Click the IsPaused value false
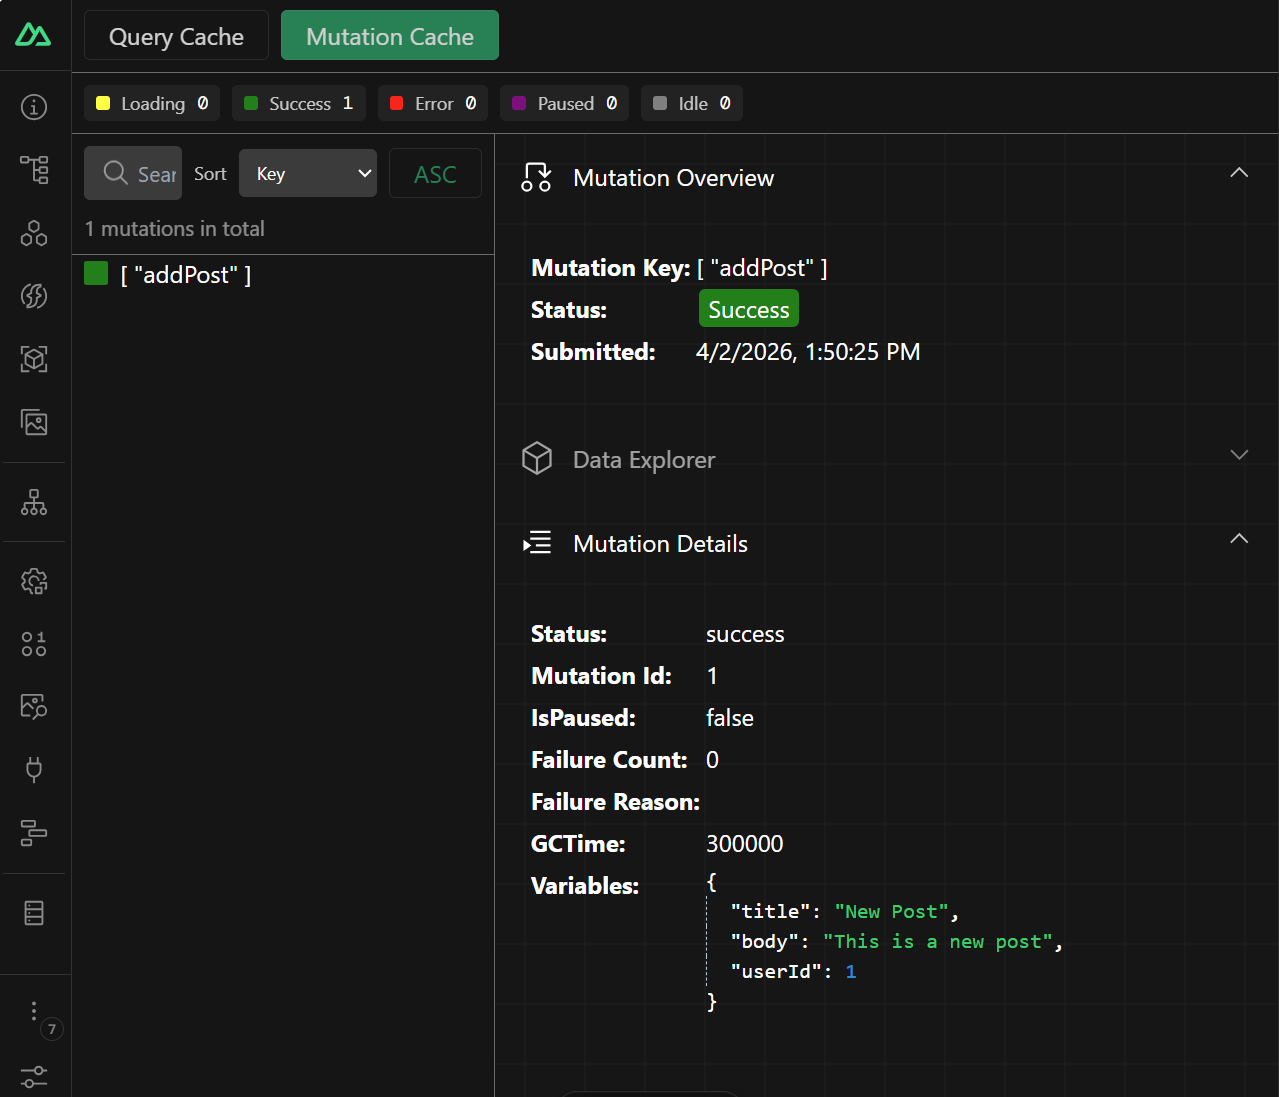Image resolution: width=1279 pixels, height=1097 pixels. tap(730, 718)
